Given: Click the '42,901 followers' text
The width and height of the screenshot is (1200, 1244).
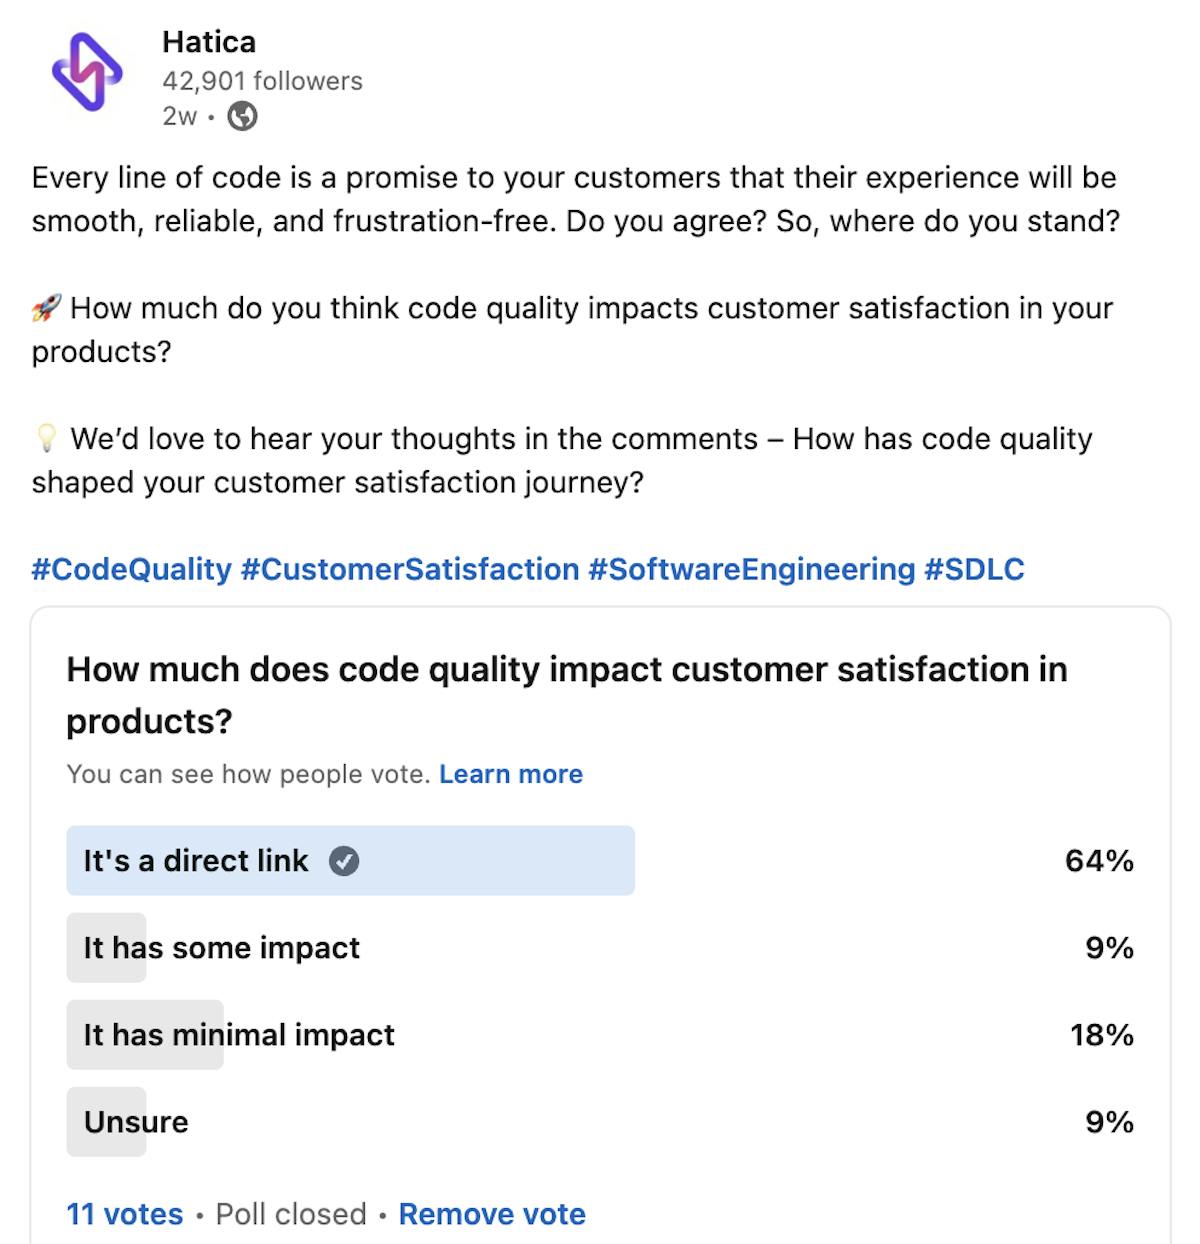Looking at the screenshot, I should click(x=262, y=81).
